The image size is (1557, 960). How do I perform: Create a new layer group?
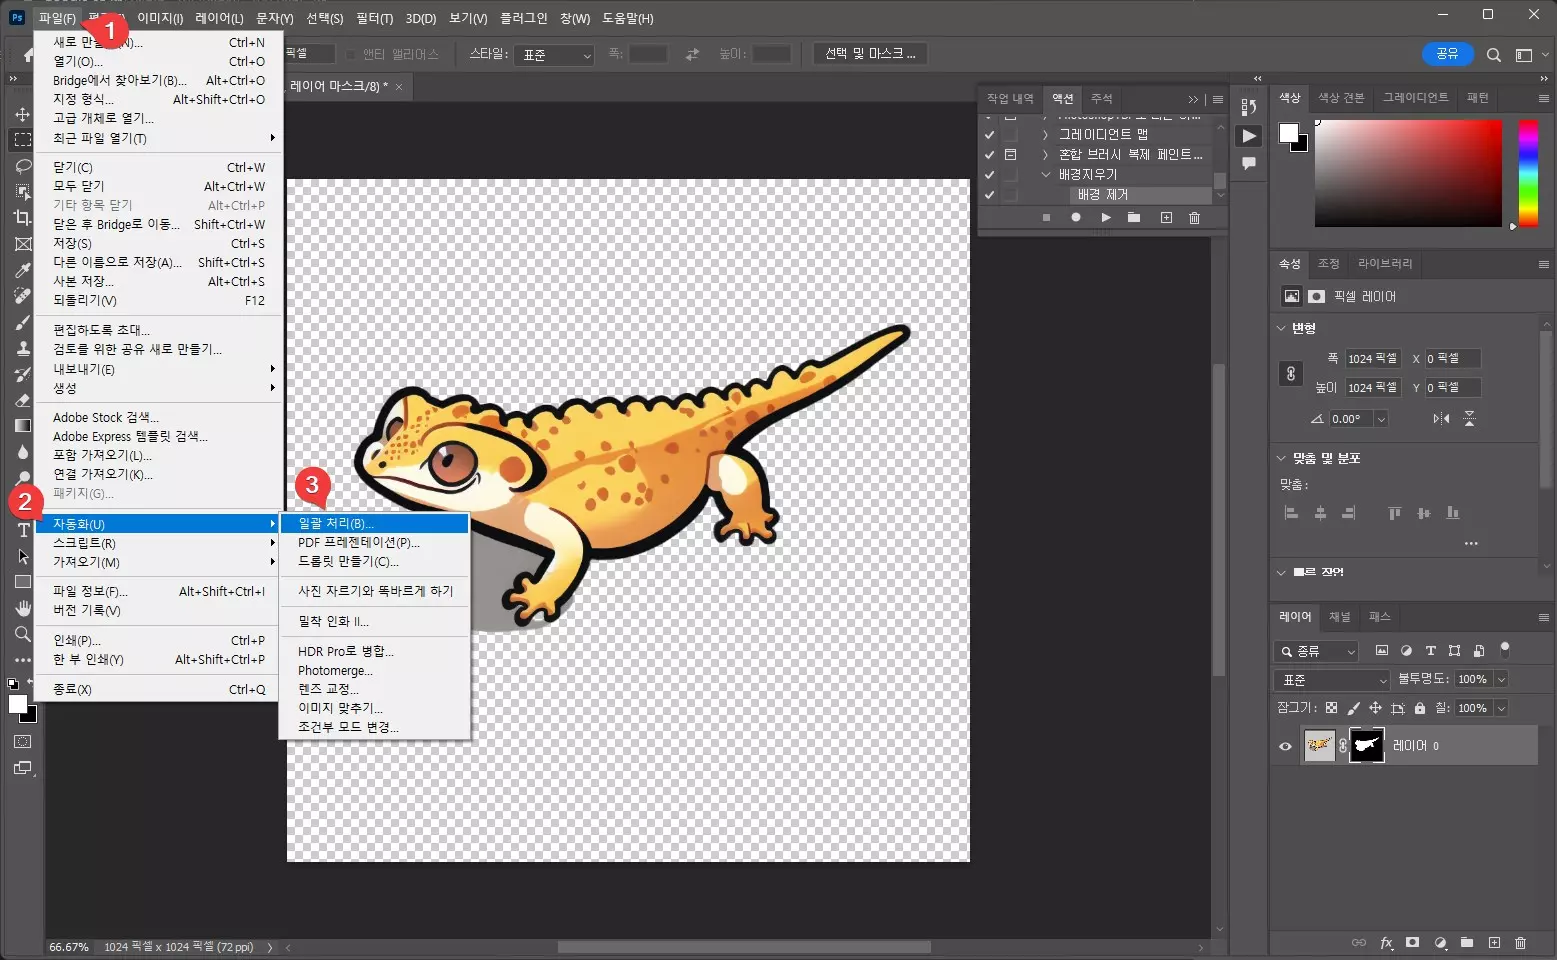pyautogui.click(x=1467, y=943)
